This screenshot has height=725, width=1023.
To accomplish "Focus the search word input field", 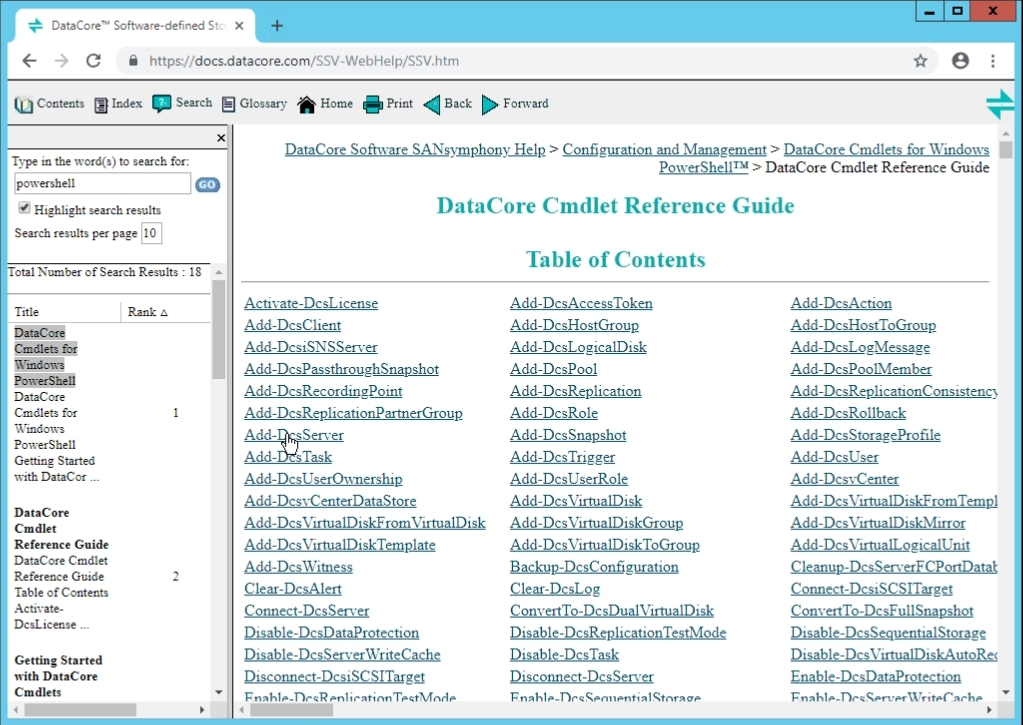I will (x=102, y=183).
